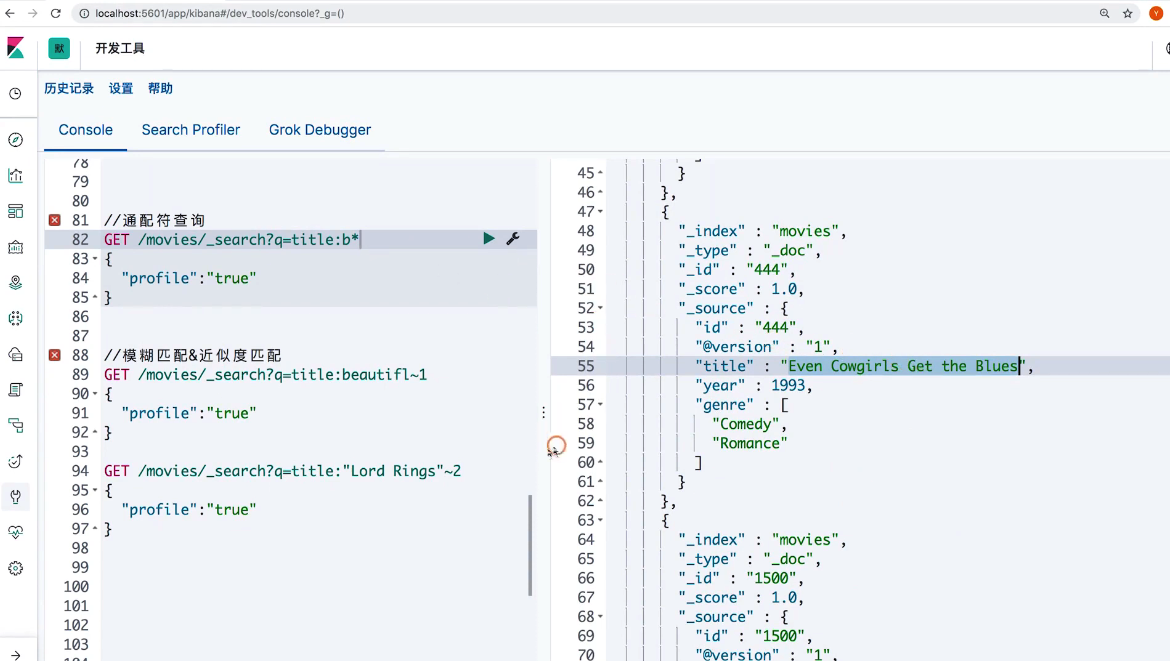Expand the sidebar with bottom arrow
Image resolution: width=1170 pixels, height=661 pixels.
15,655
